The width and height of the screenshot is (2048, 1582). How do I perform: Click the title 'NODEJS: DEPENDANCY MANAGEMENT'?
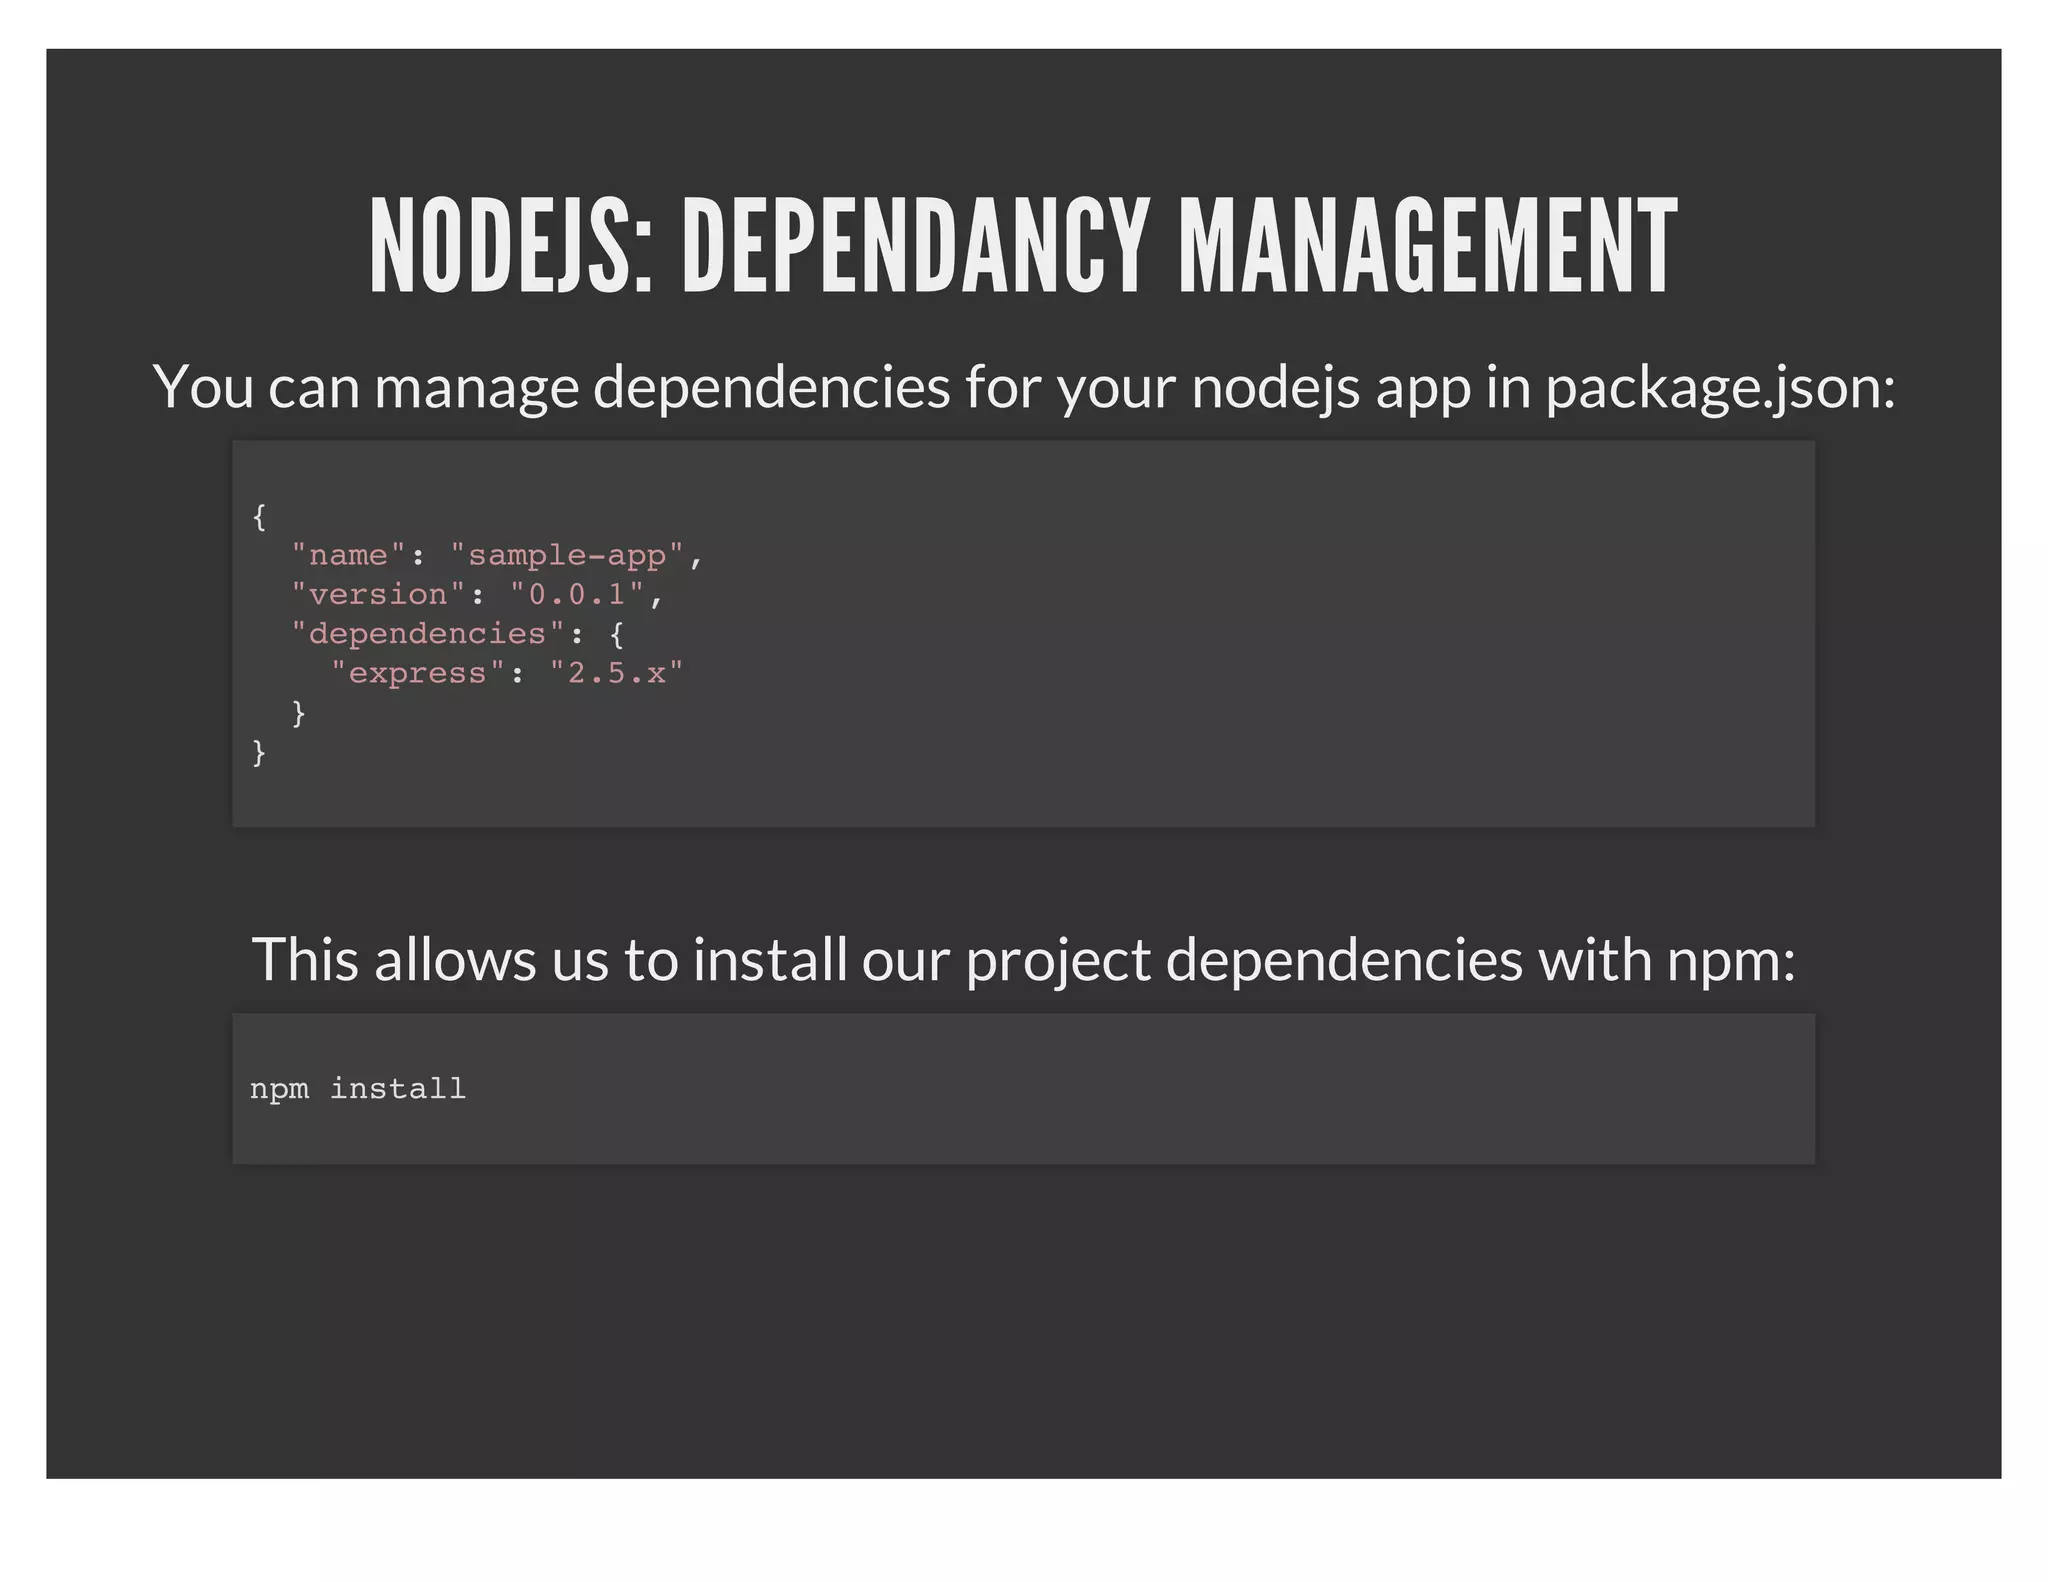tap(1023, 247)
